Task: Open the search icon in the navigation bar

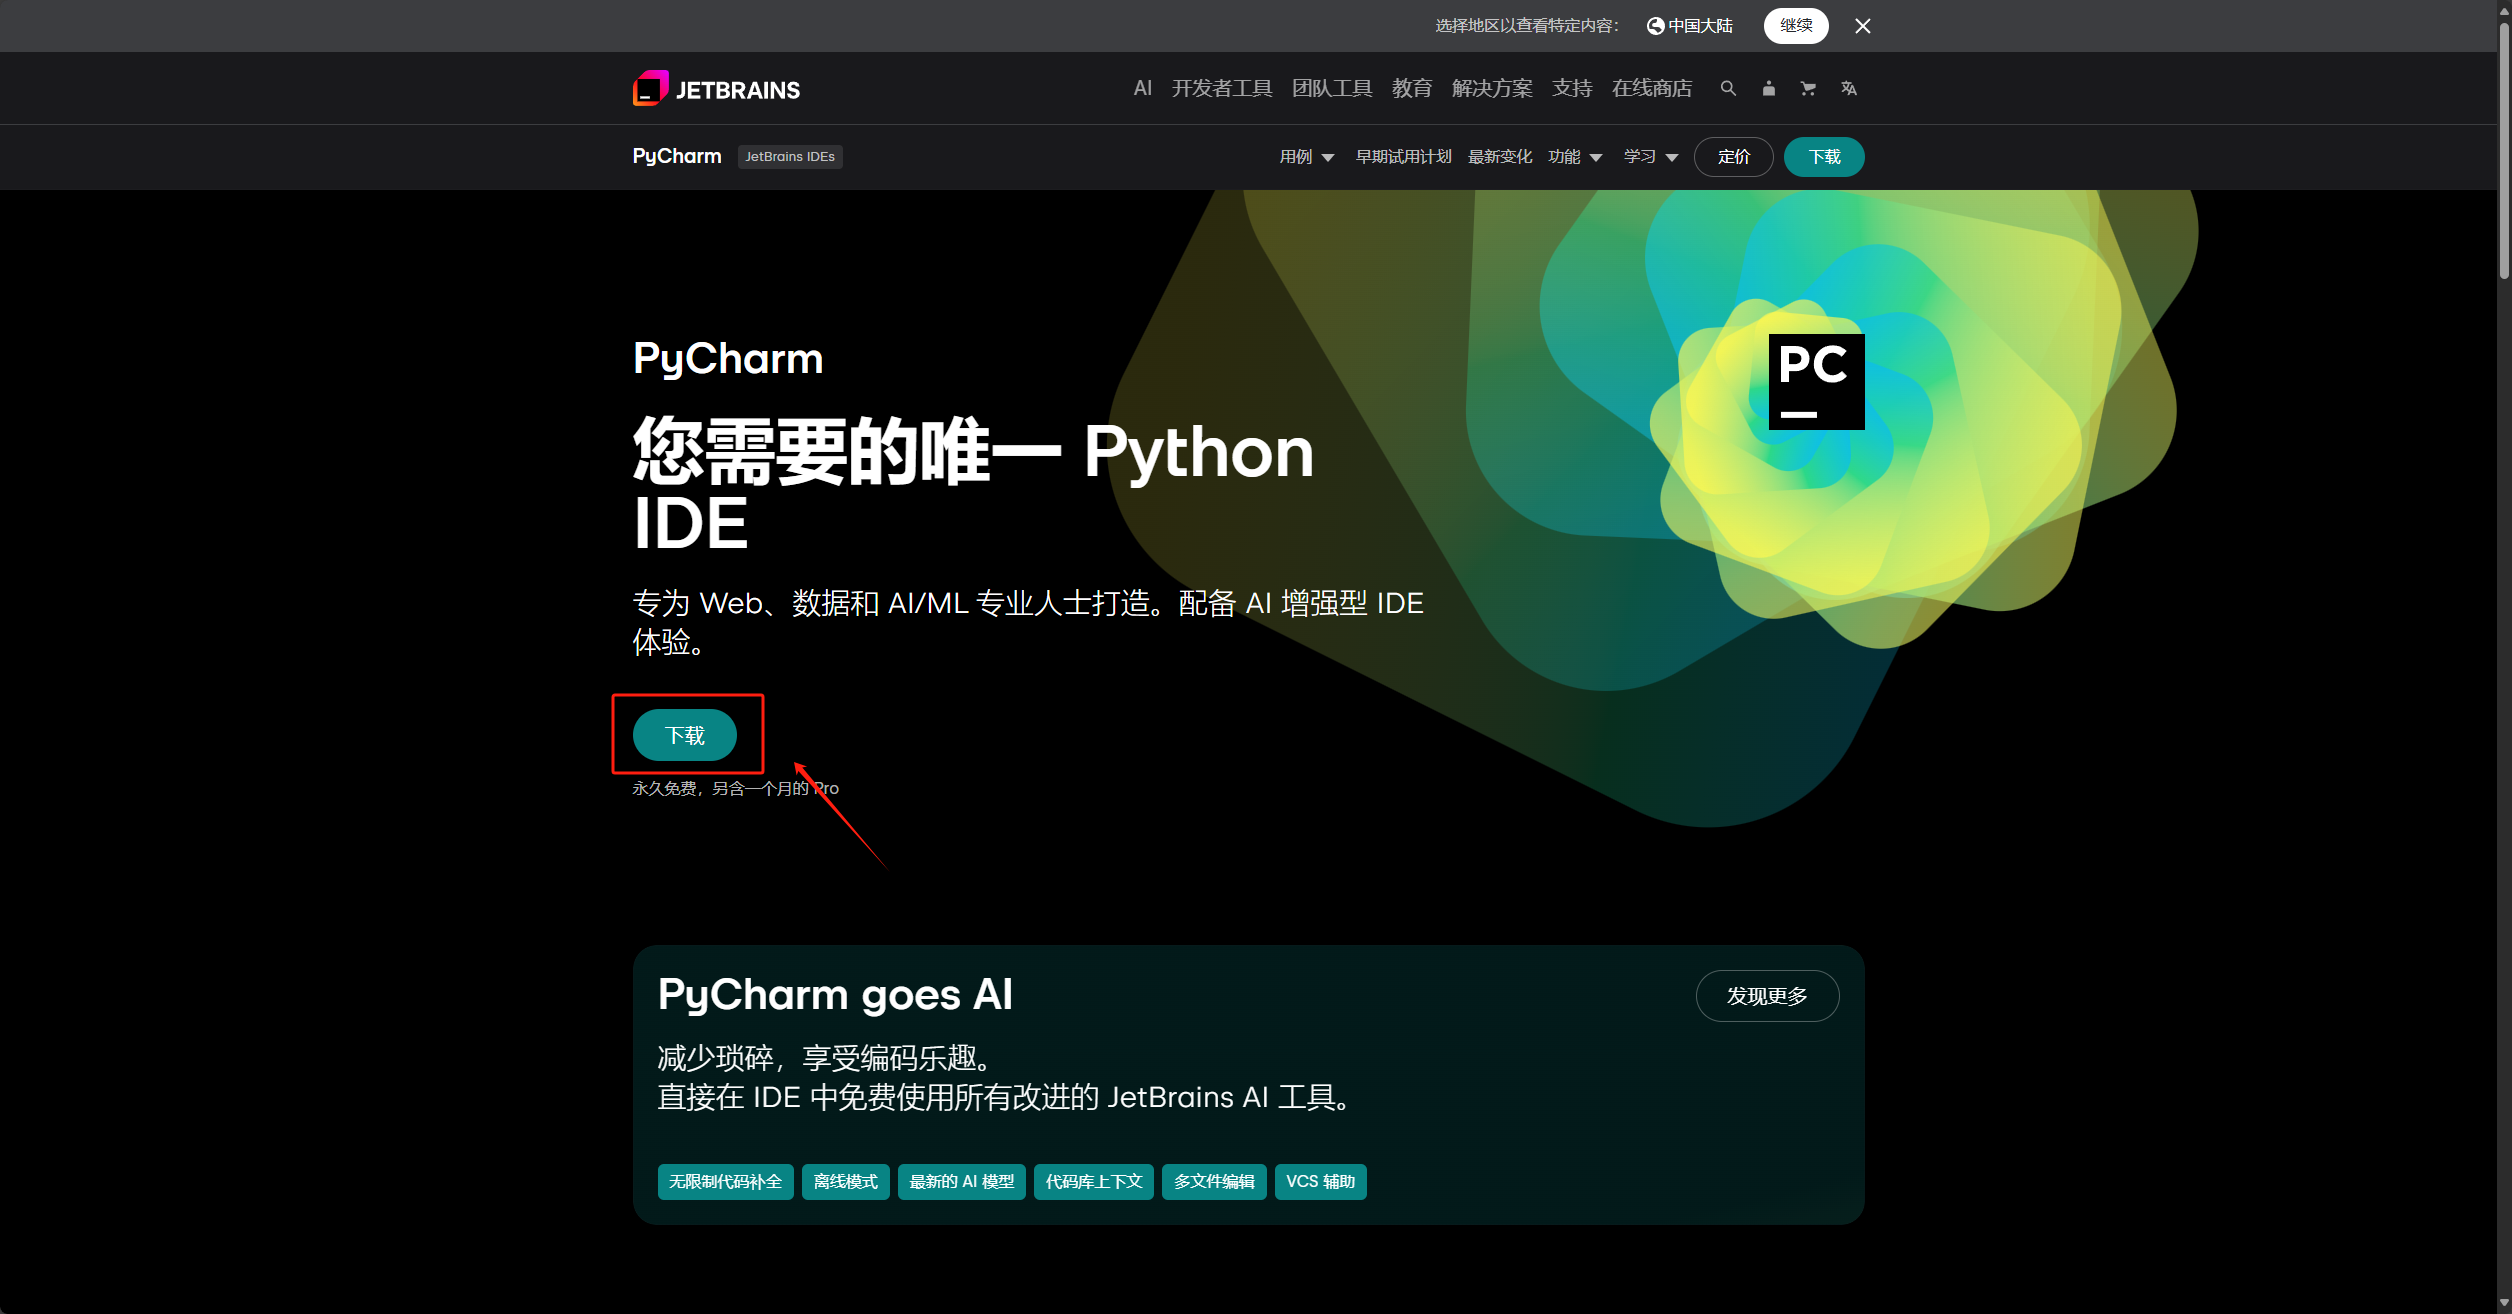Action: click(x=1728, y=88)
